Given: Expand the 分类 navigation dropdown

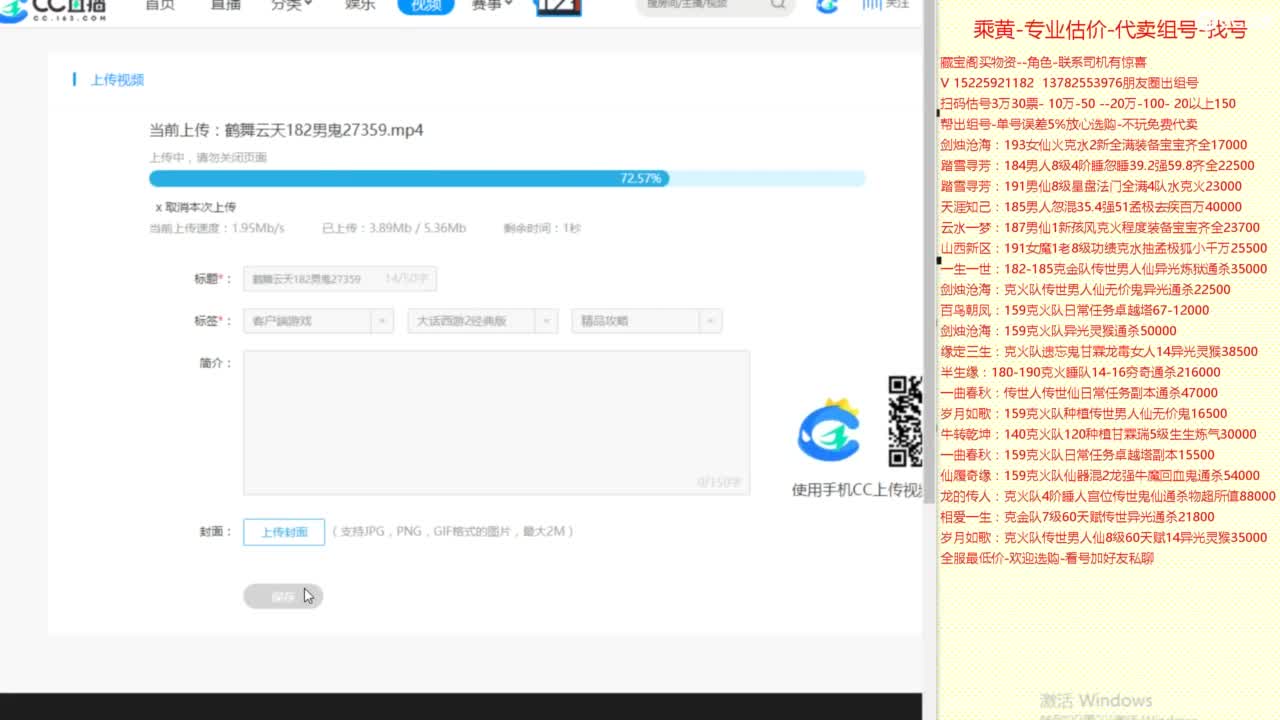Looking at the screenshot, I should (292, 5).
